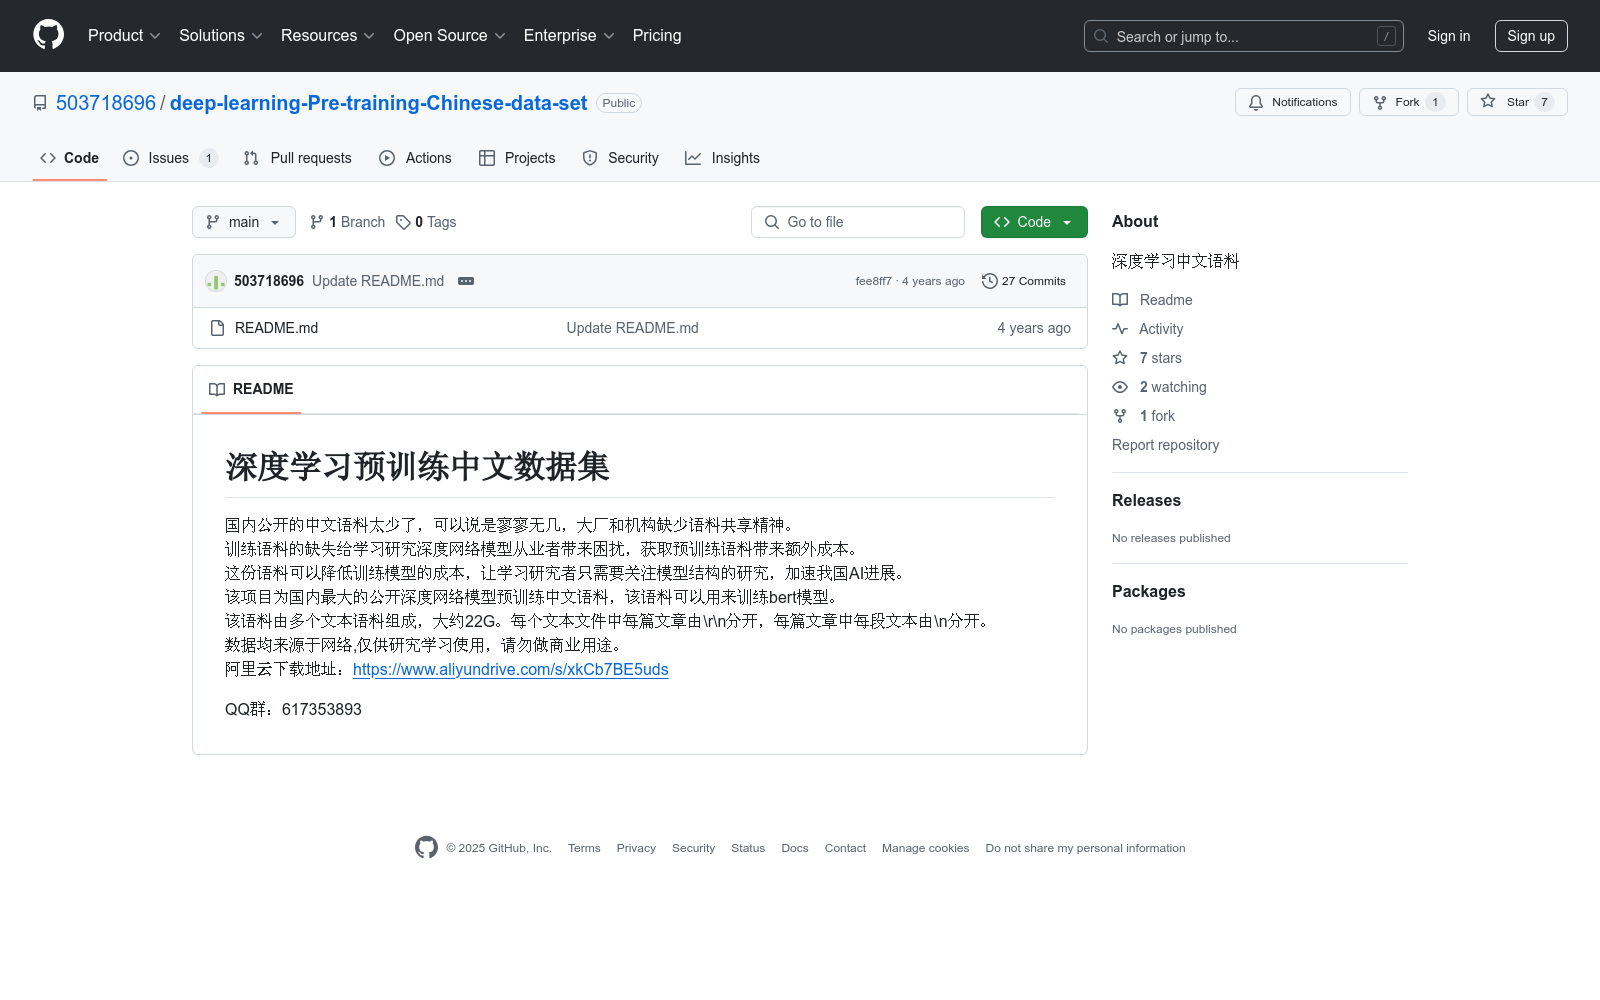Click the Sign in link

[x=1448, y=36]
